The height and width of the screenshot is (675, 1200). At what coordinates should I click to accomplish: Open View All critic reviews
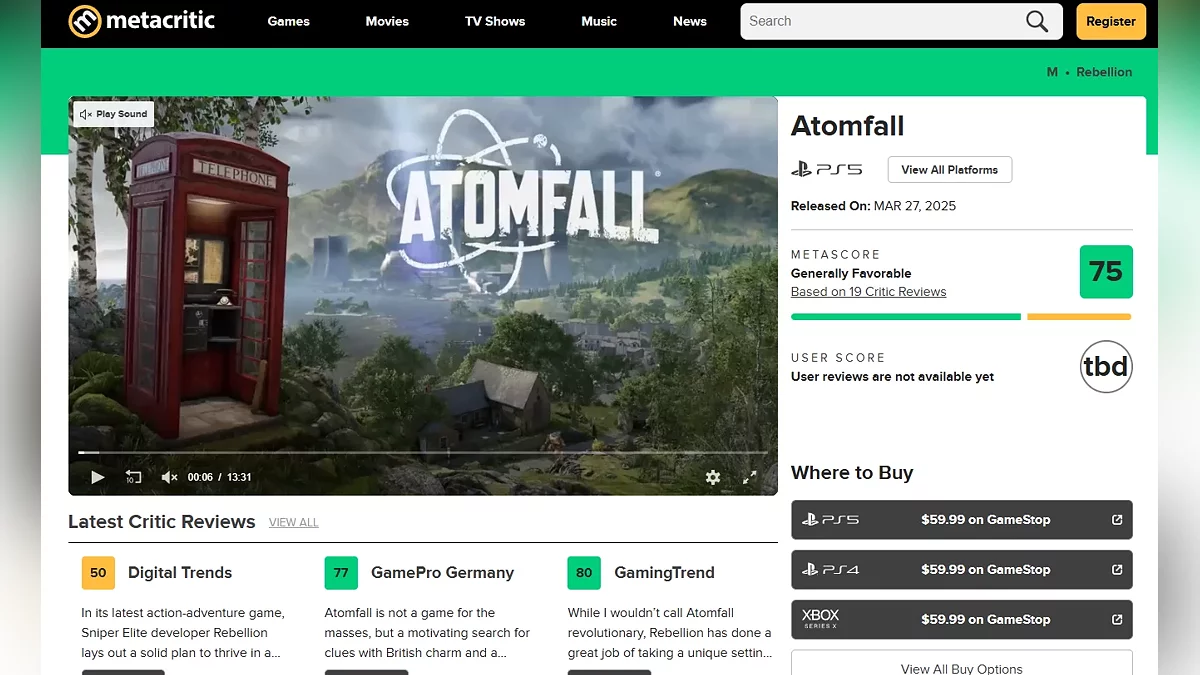[x=293, y=523]
